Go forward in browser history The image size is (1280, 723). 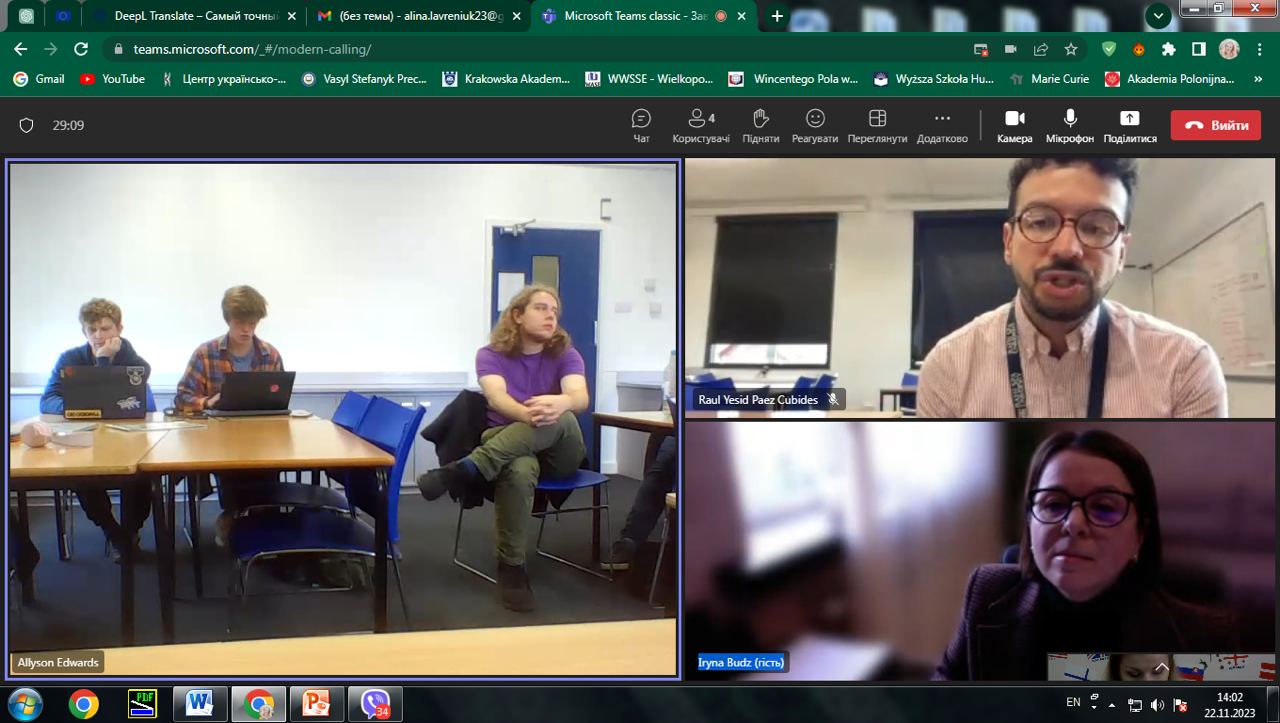(51, 49)
